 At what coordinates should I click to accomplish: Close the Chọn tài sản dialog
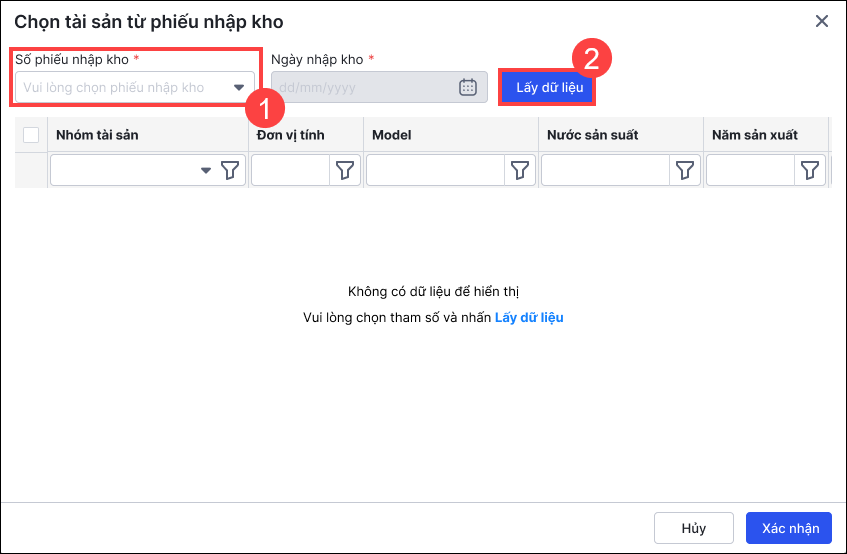pos(822,21)
